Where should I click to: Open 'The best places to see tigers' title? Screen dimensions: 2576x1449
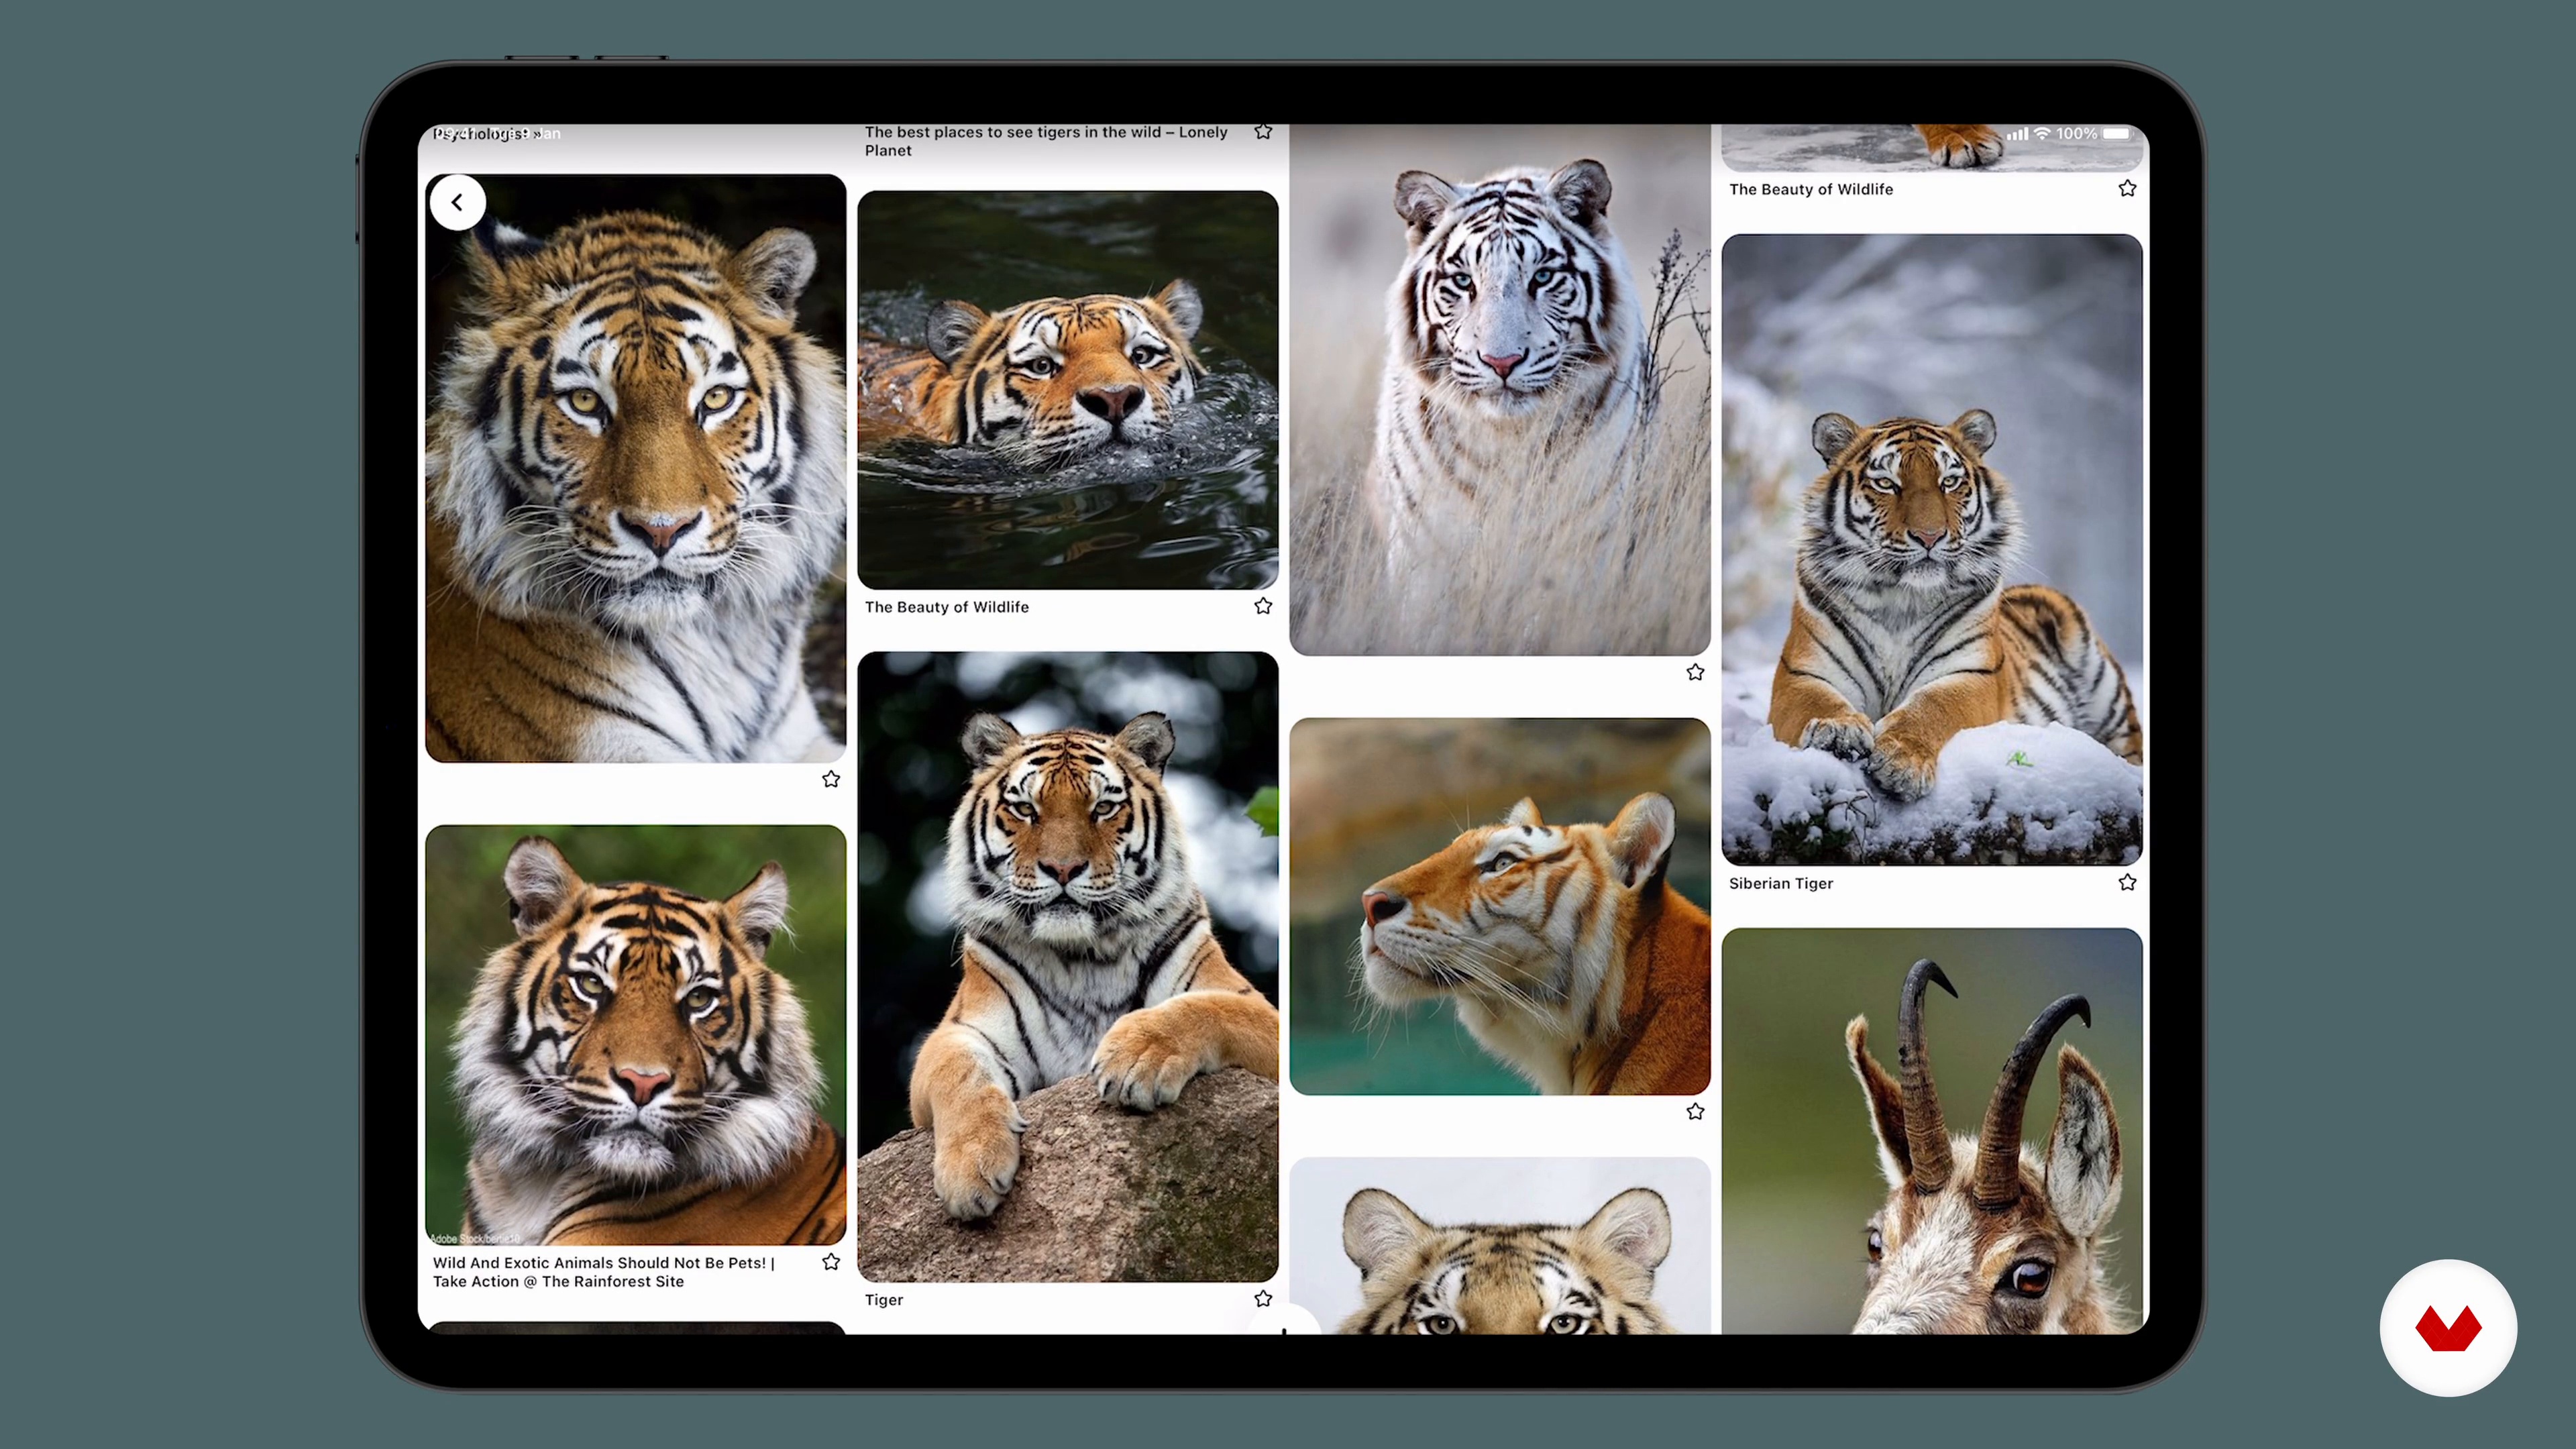[x=1046, y=141]
